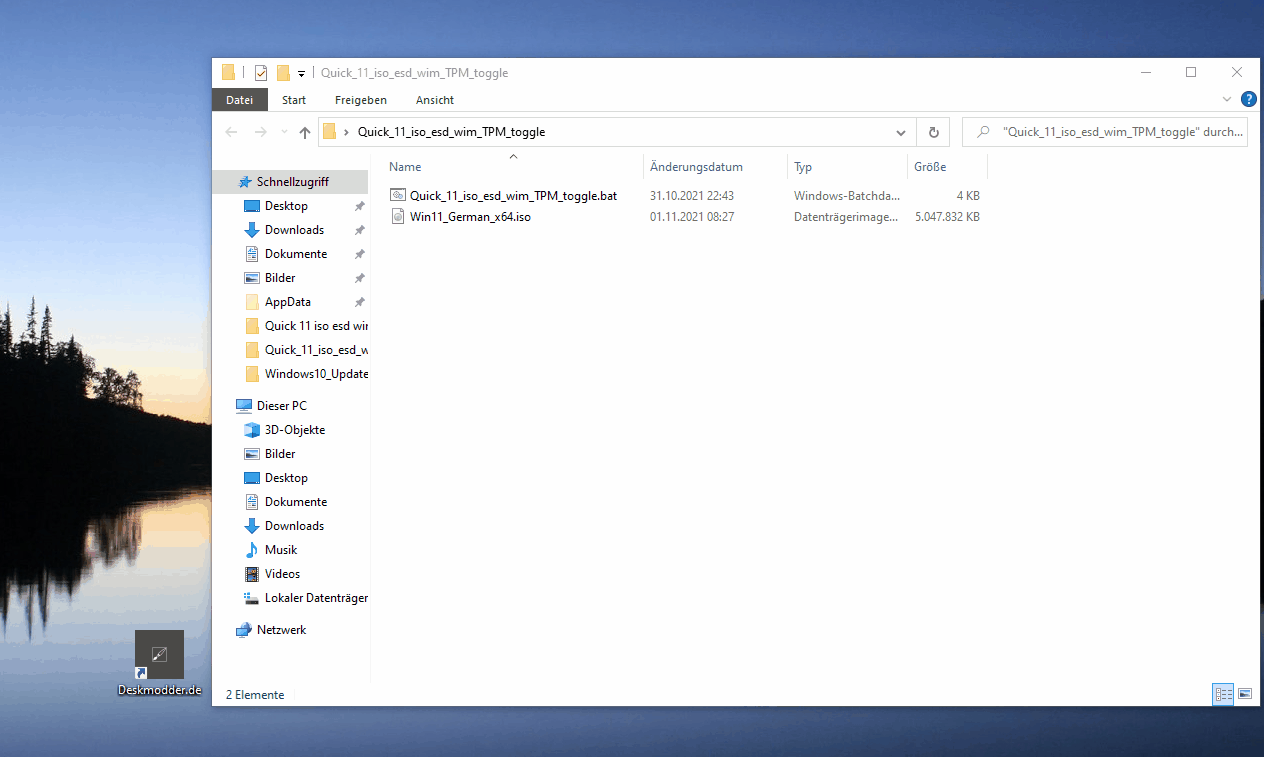Open the Freigeben ribbon tab
Screen dimensions: 1264x757
coord(361,100)
